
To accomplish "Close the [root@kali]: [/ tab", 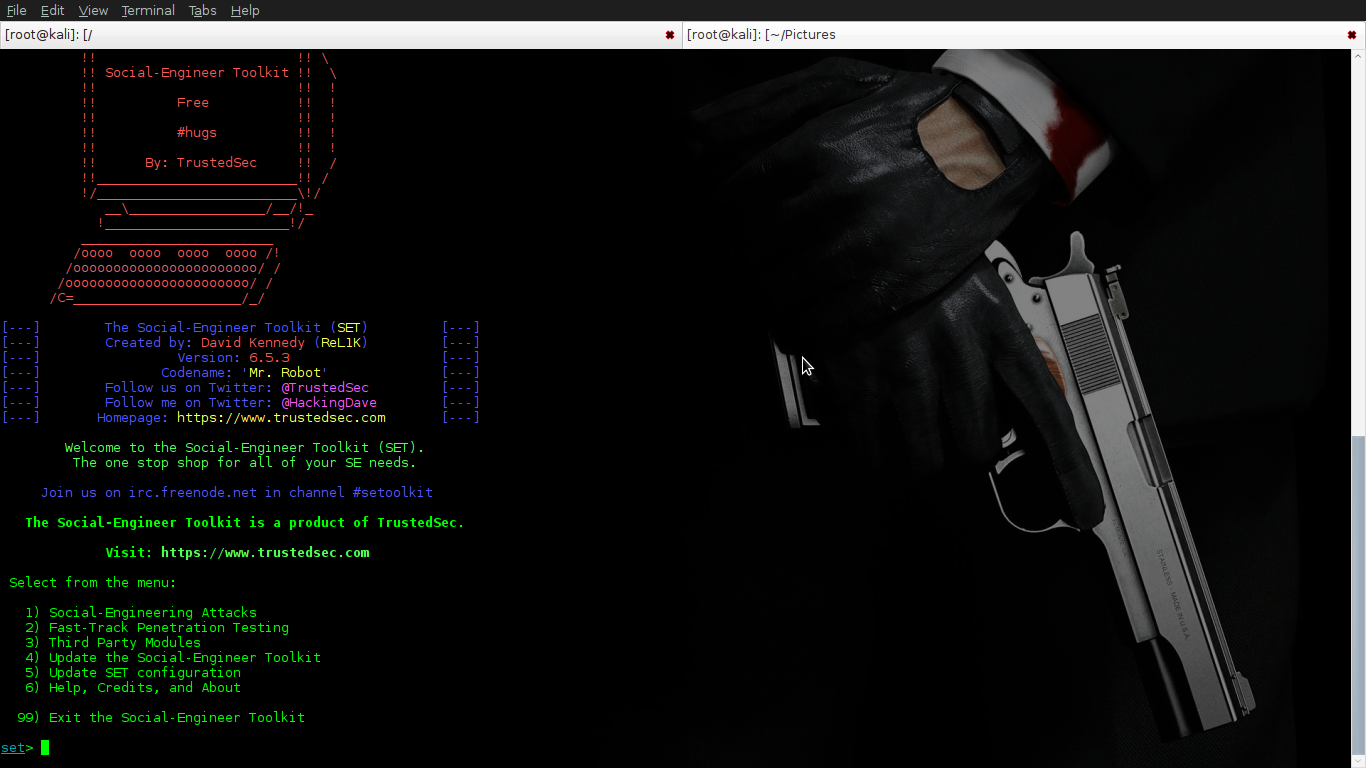I will (x=670, y=35).
